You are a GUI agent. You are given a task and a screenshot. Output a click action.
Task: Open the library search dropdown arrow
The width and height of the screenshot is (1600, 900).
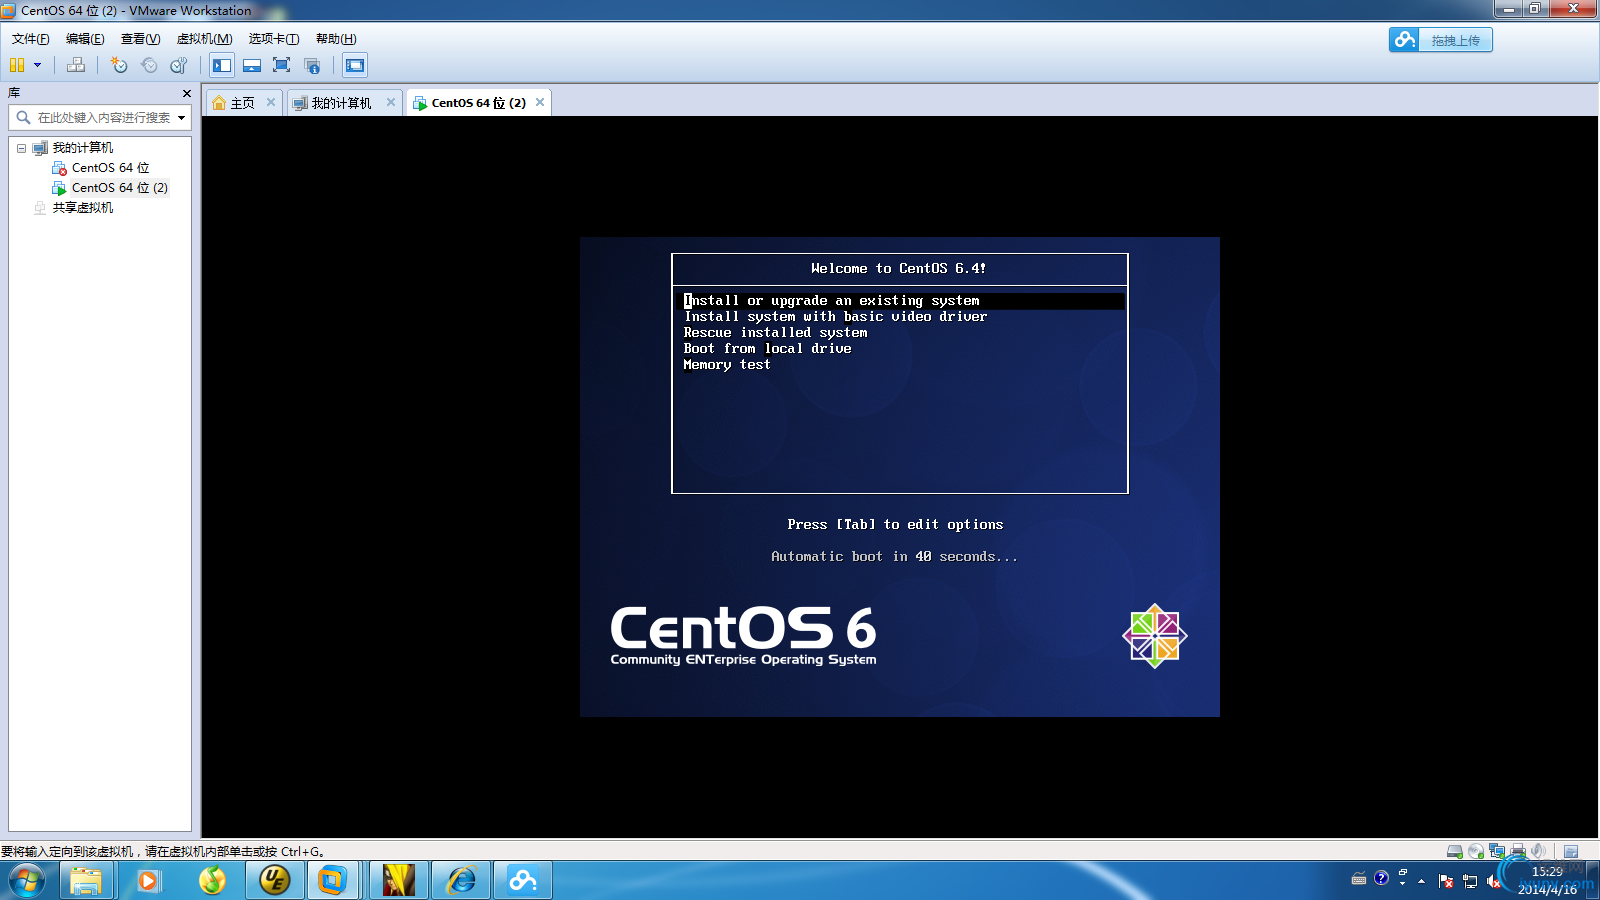[x=182, y=118]
